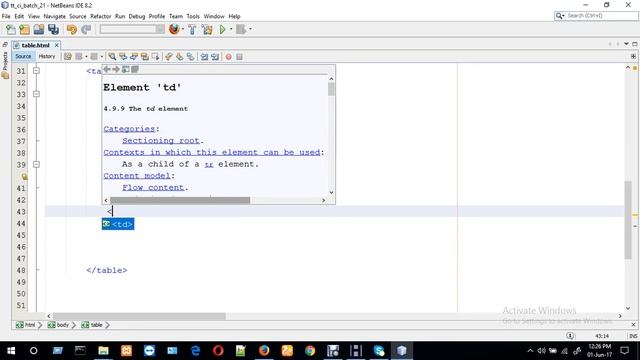Switch to the History view tab

pos(47,57)
